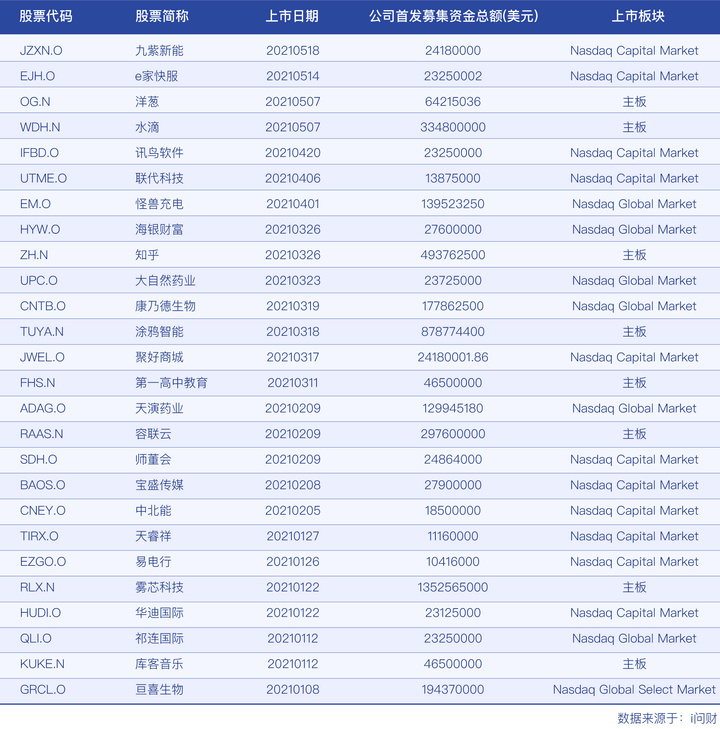Select stock code EZGO.O
720x729 pixels.
point(43,562)
